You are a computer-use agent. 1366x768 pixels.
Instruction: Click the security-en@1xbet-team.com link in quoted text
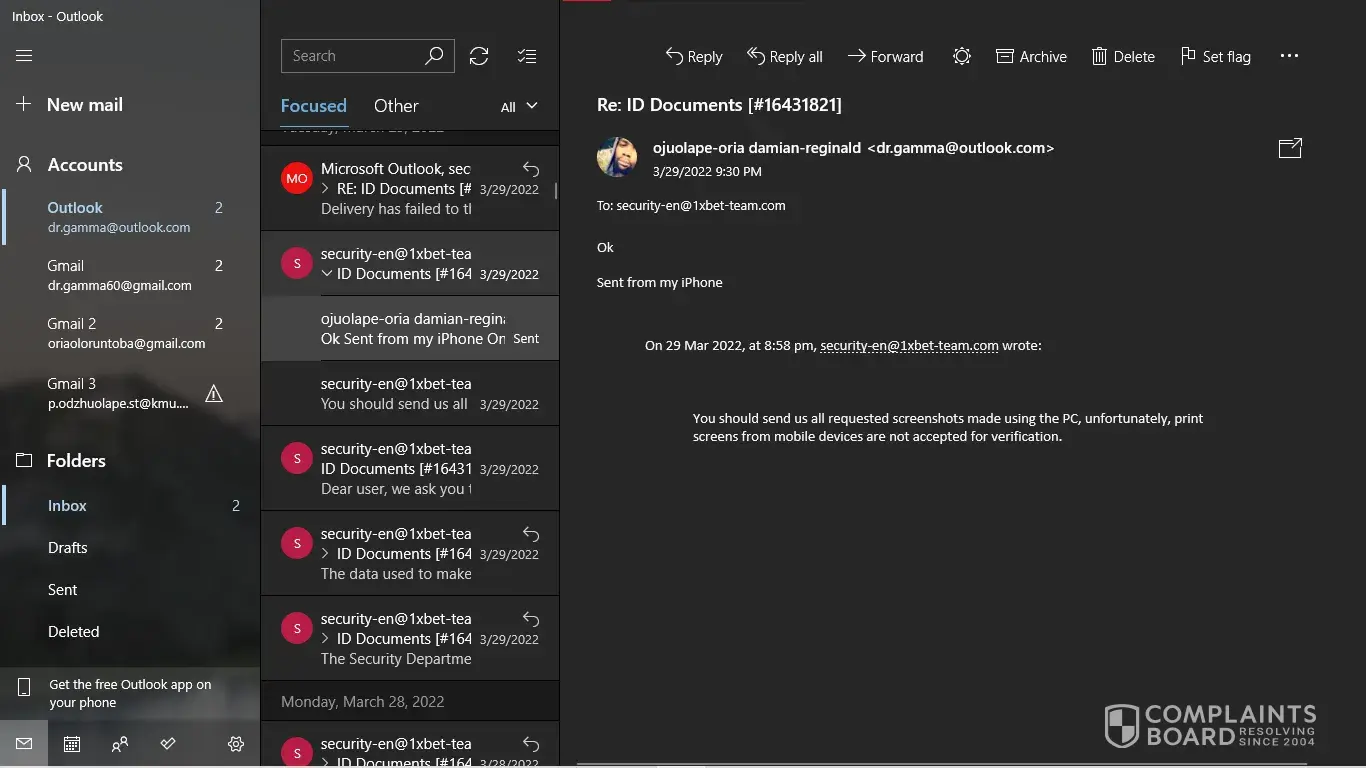[x=909, y=346]
